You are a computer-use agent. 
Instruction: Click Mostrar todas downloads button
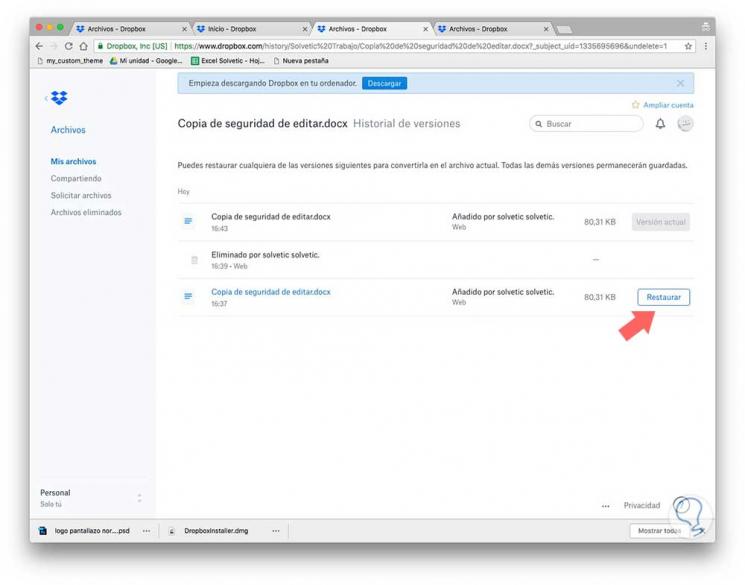click(659, 531)
